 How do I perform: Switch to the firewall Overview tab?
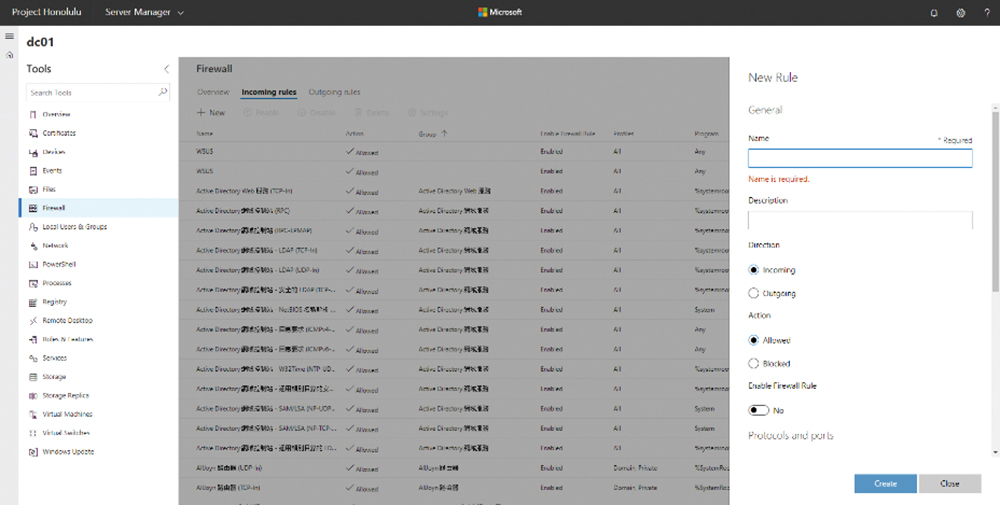(x=213, y=92)
